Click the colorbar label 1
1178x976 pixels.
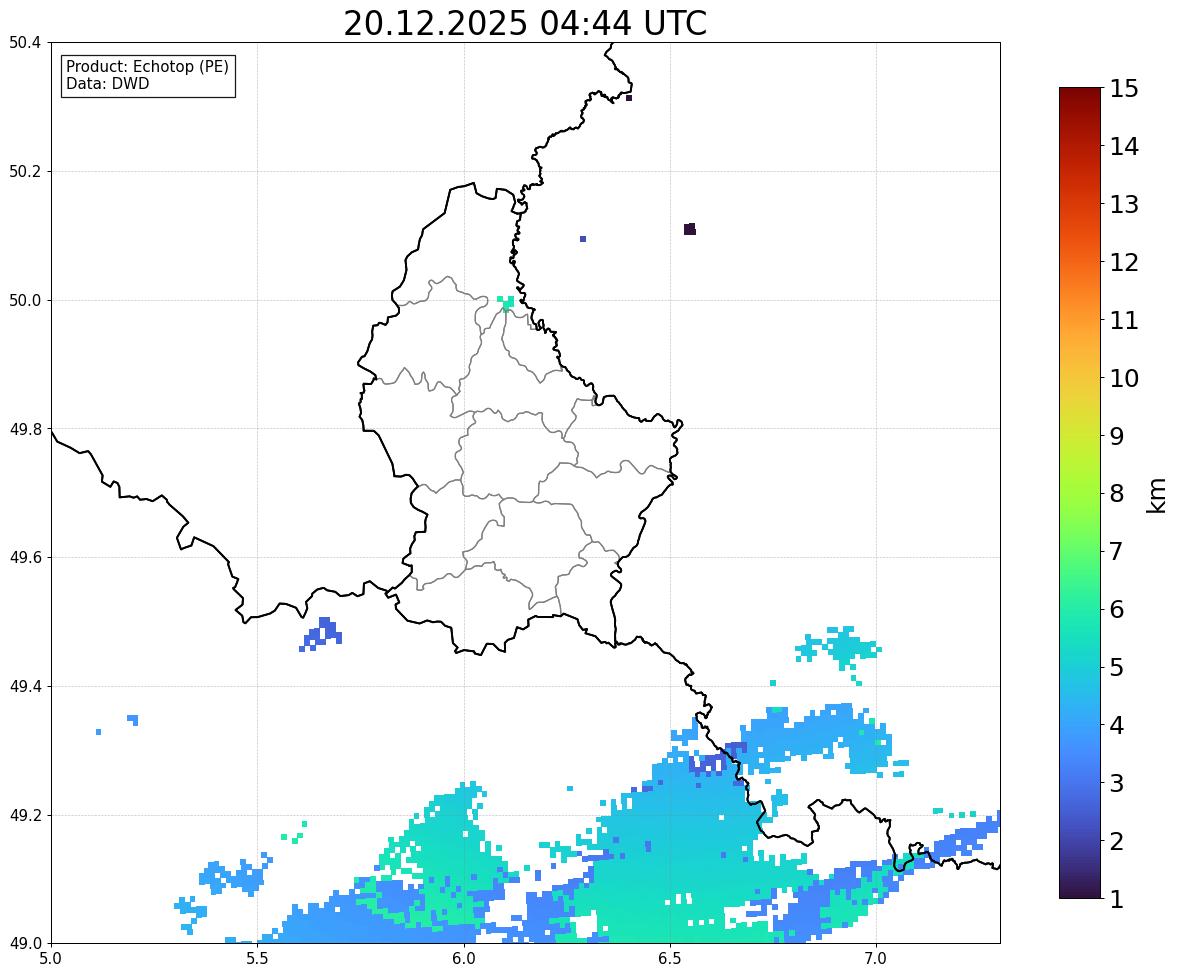pyautogui.click(x=1117, y=899)
